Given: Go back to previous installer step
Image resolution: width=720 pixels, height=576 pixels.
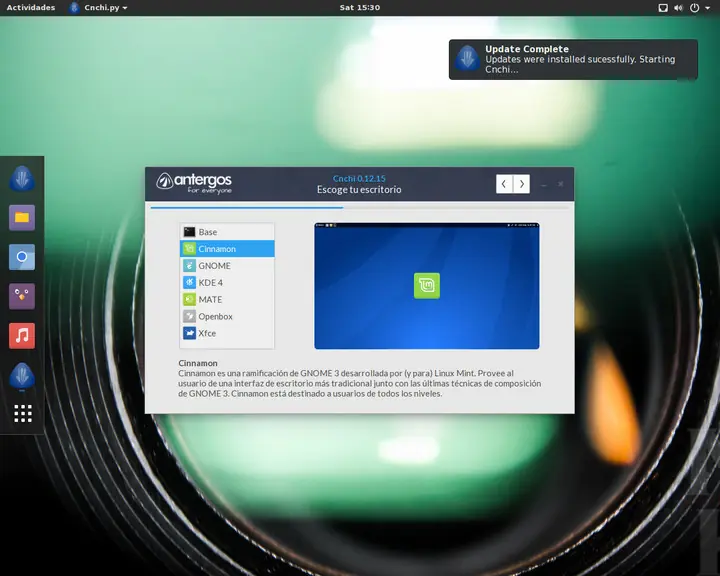Looking at the screenshot, I should click(504, 184).
